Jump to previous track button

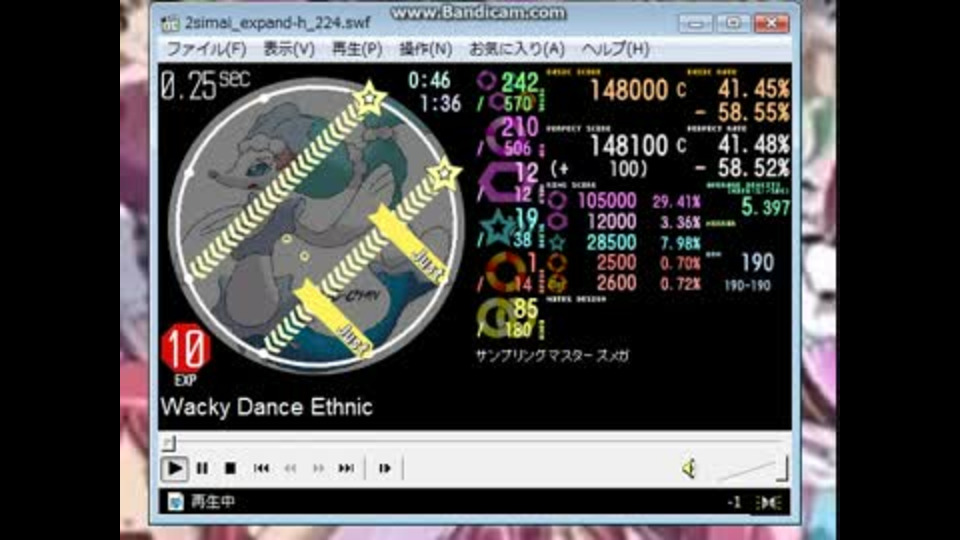(261, 468)
